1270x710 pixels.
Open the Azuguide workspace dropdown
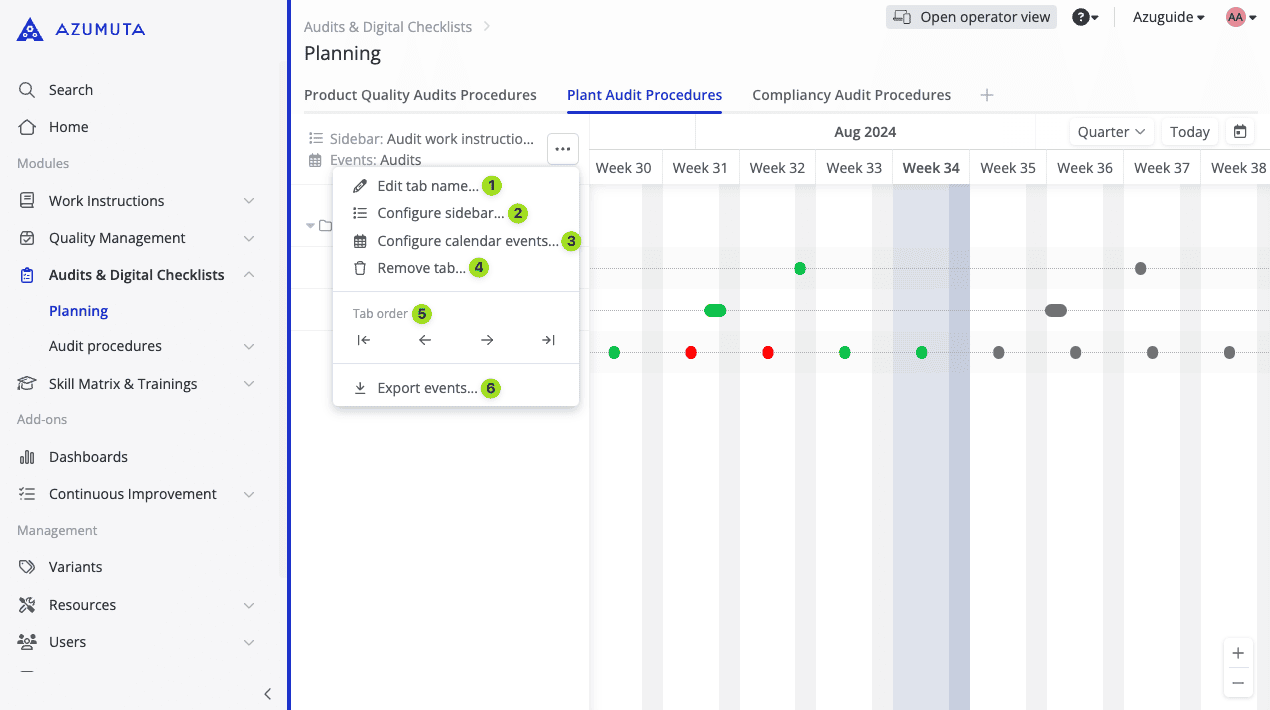pos(1168,17)
